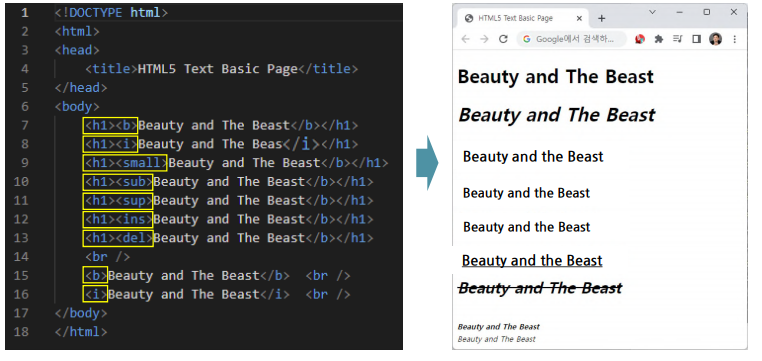Click the opening body tag in code
This screenshot has width=762, height=361.
pyautogui.click(x=77, y=106)
